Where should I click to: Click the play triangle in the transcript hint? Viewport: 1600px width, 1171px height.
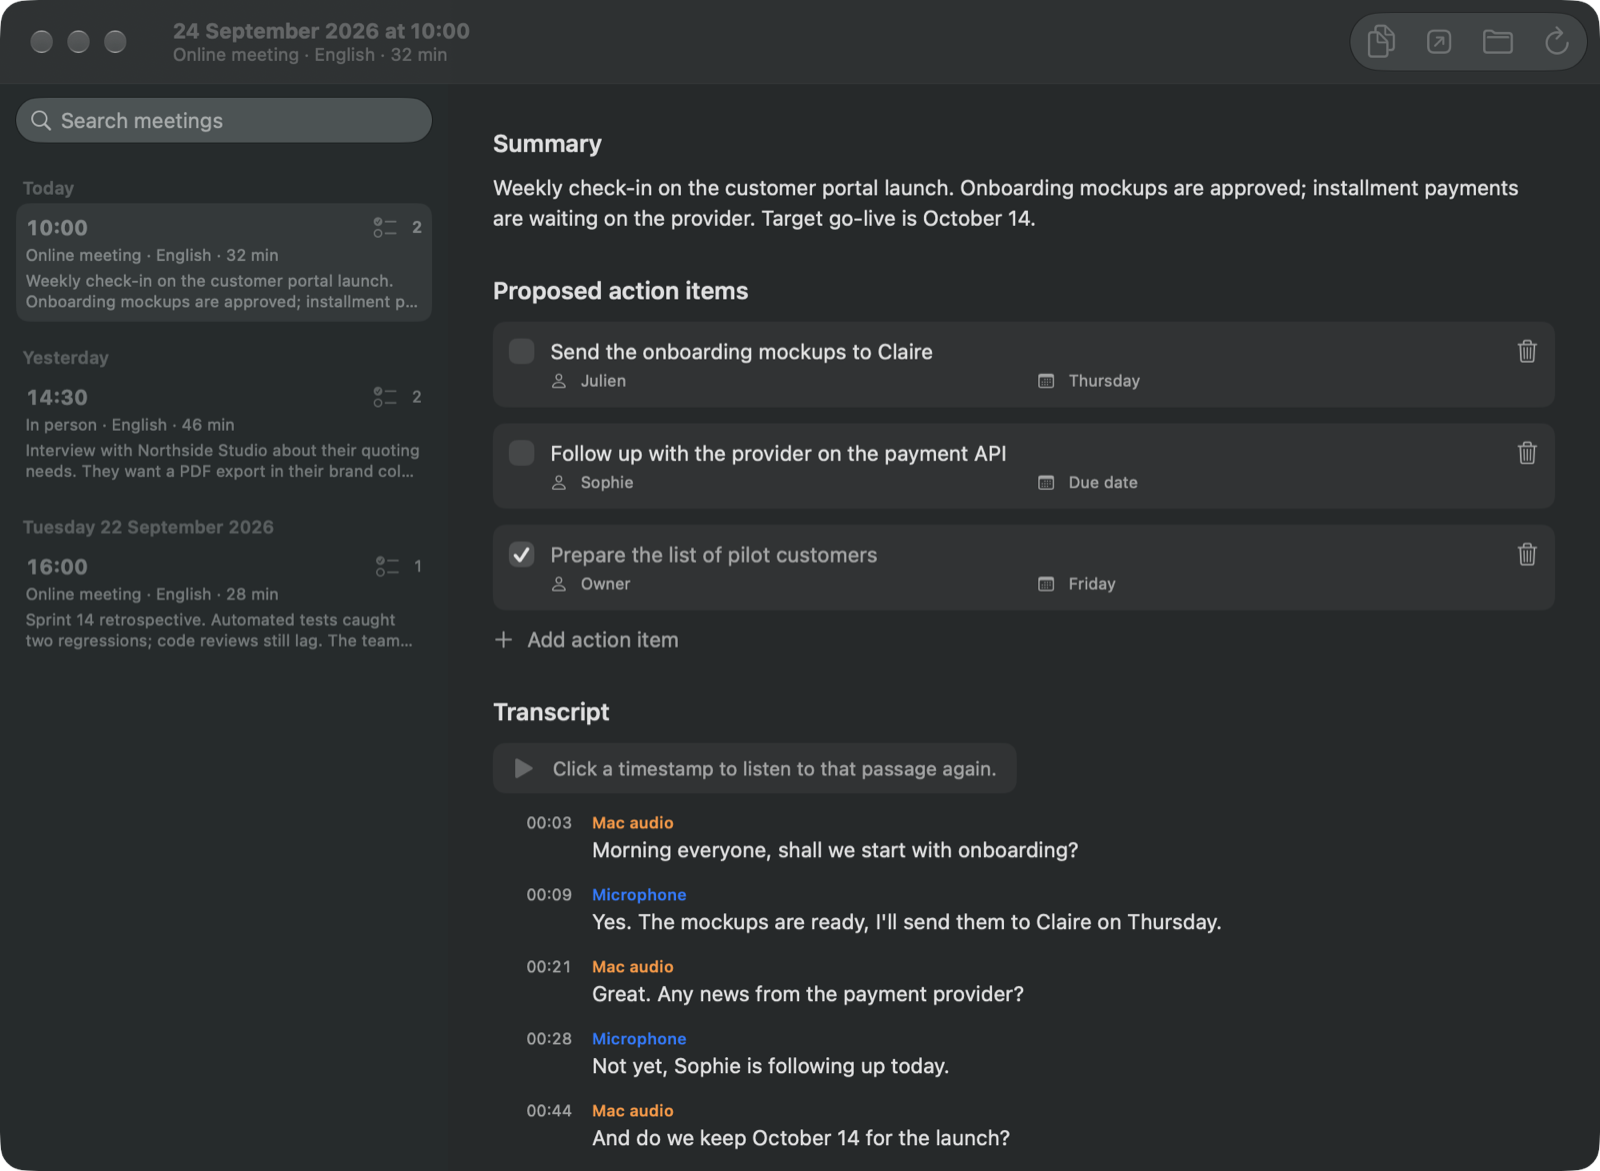click(x=523, y=768)
